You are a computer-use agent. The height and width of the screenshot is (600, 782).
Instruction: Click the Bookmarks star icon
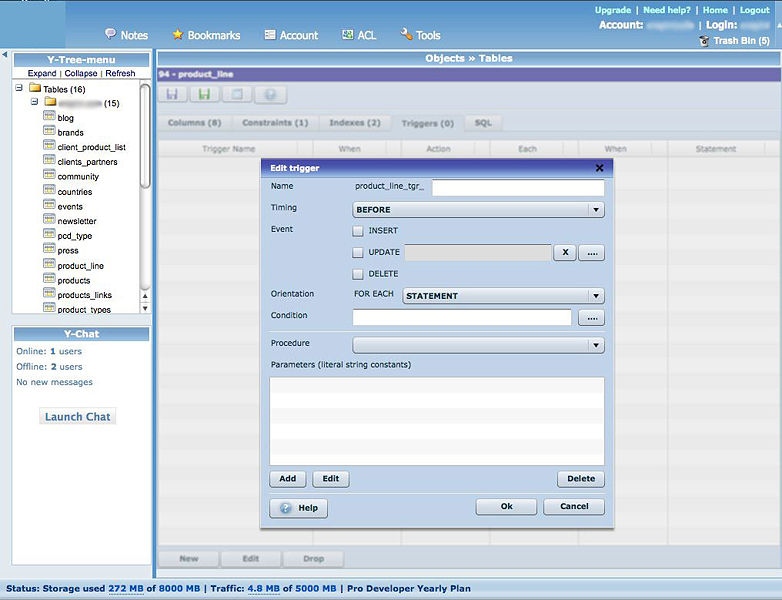(x=178, y=34)
